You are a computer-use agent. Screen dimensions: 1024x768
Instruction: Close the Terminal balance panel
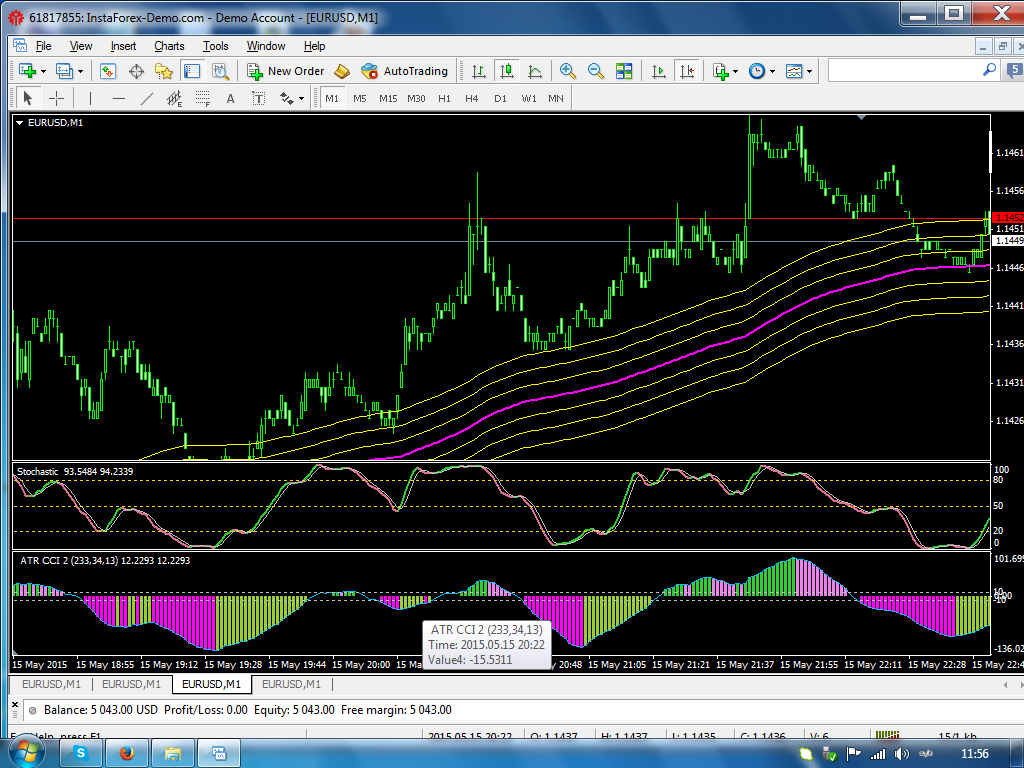pos(14,705)
